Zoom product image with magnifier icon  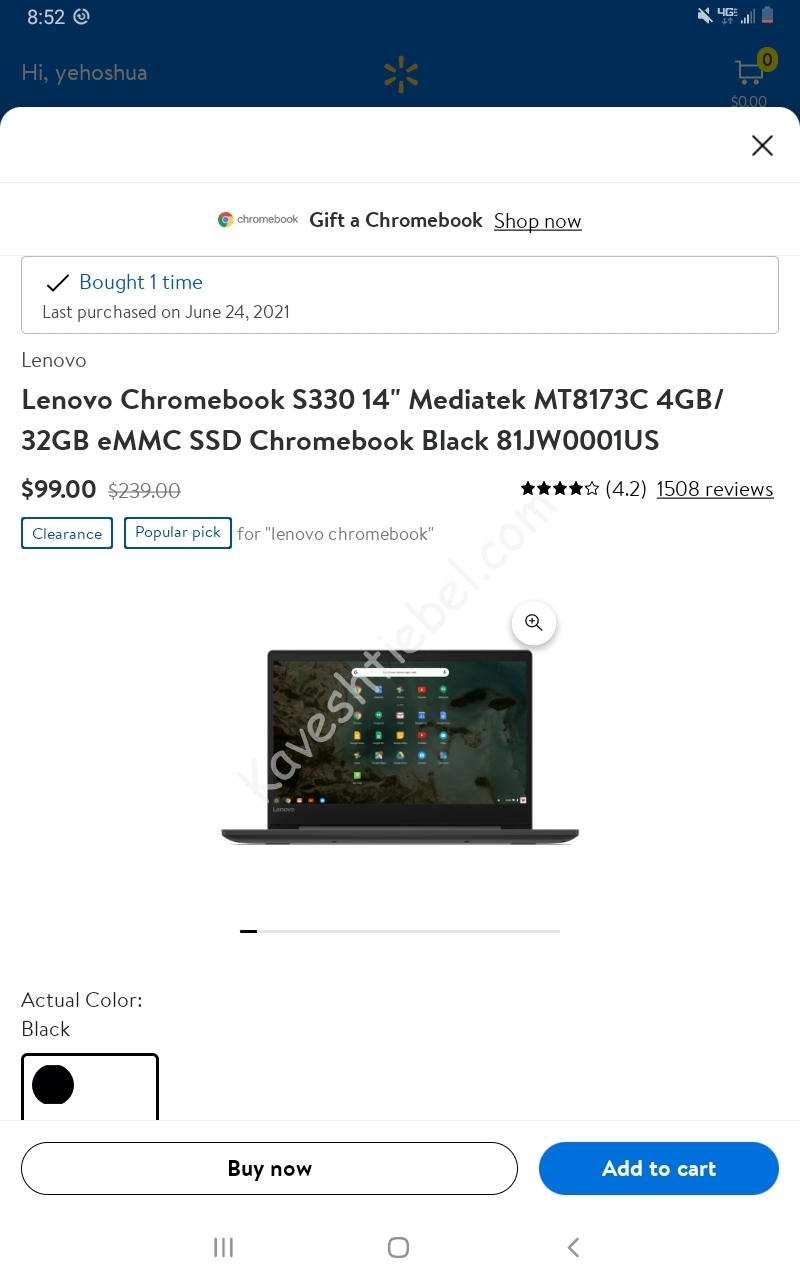(x=534, y=623)
